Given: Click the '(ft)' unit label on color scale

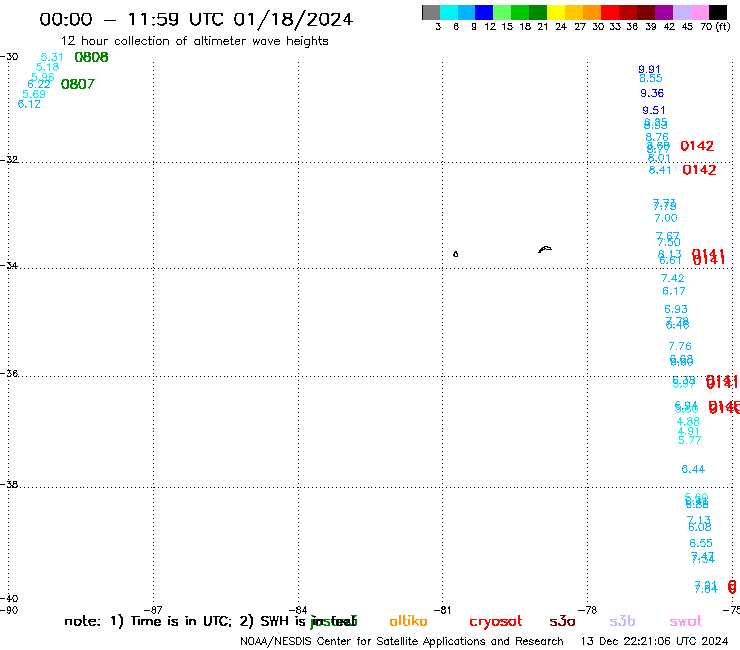Looking at the screenshot, I should [723, 26].
